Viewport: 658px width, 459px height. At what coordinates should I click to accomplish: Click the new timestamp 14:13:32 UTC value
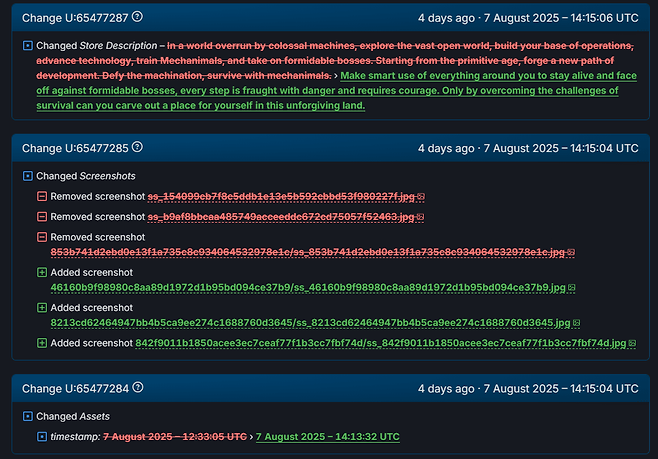coord(329,437)
